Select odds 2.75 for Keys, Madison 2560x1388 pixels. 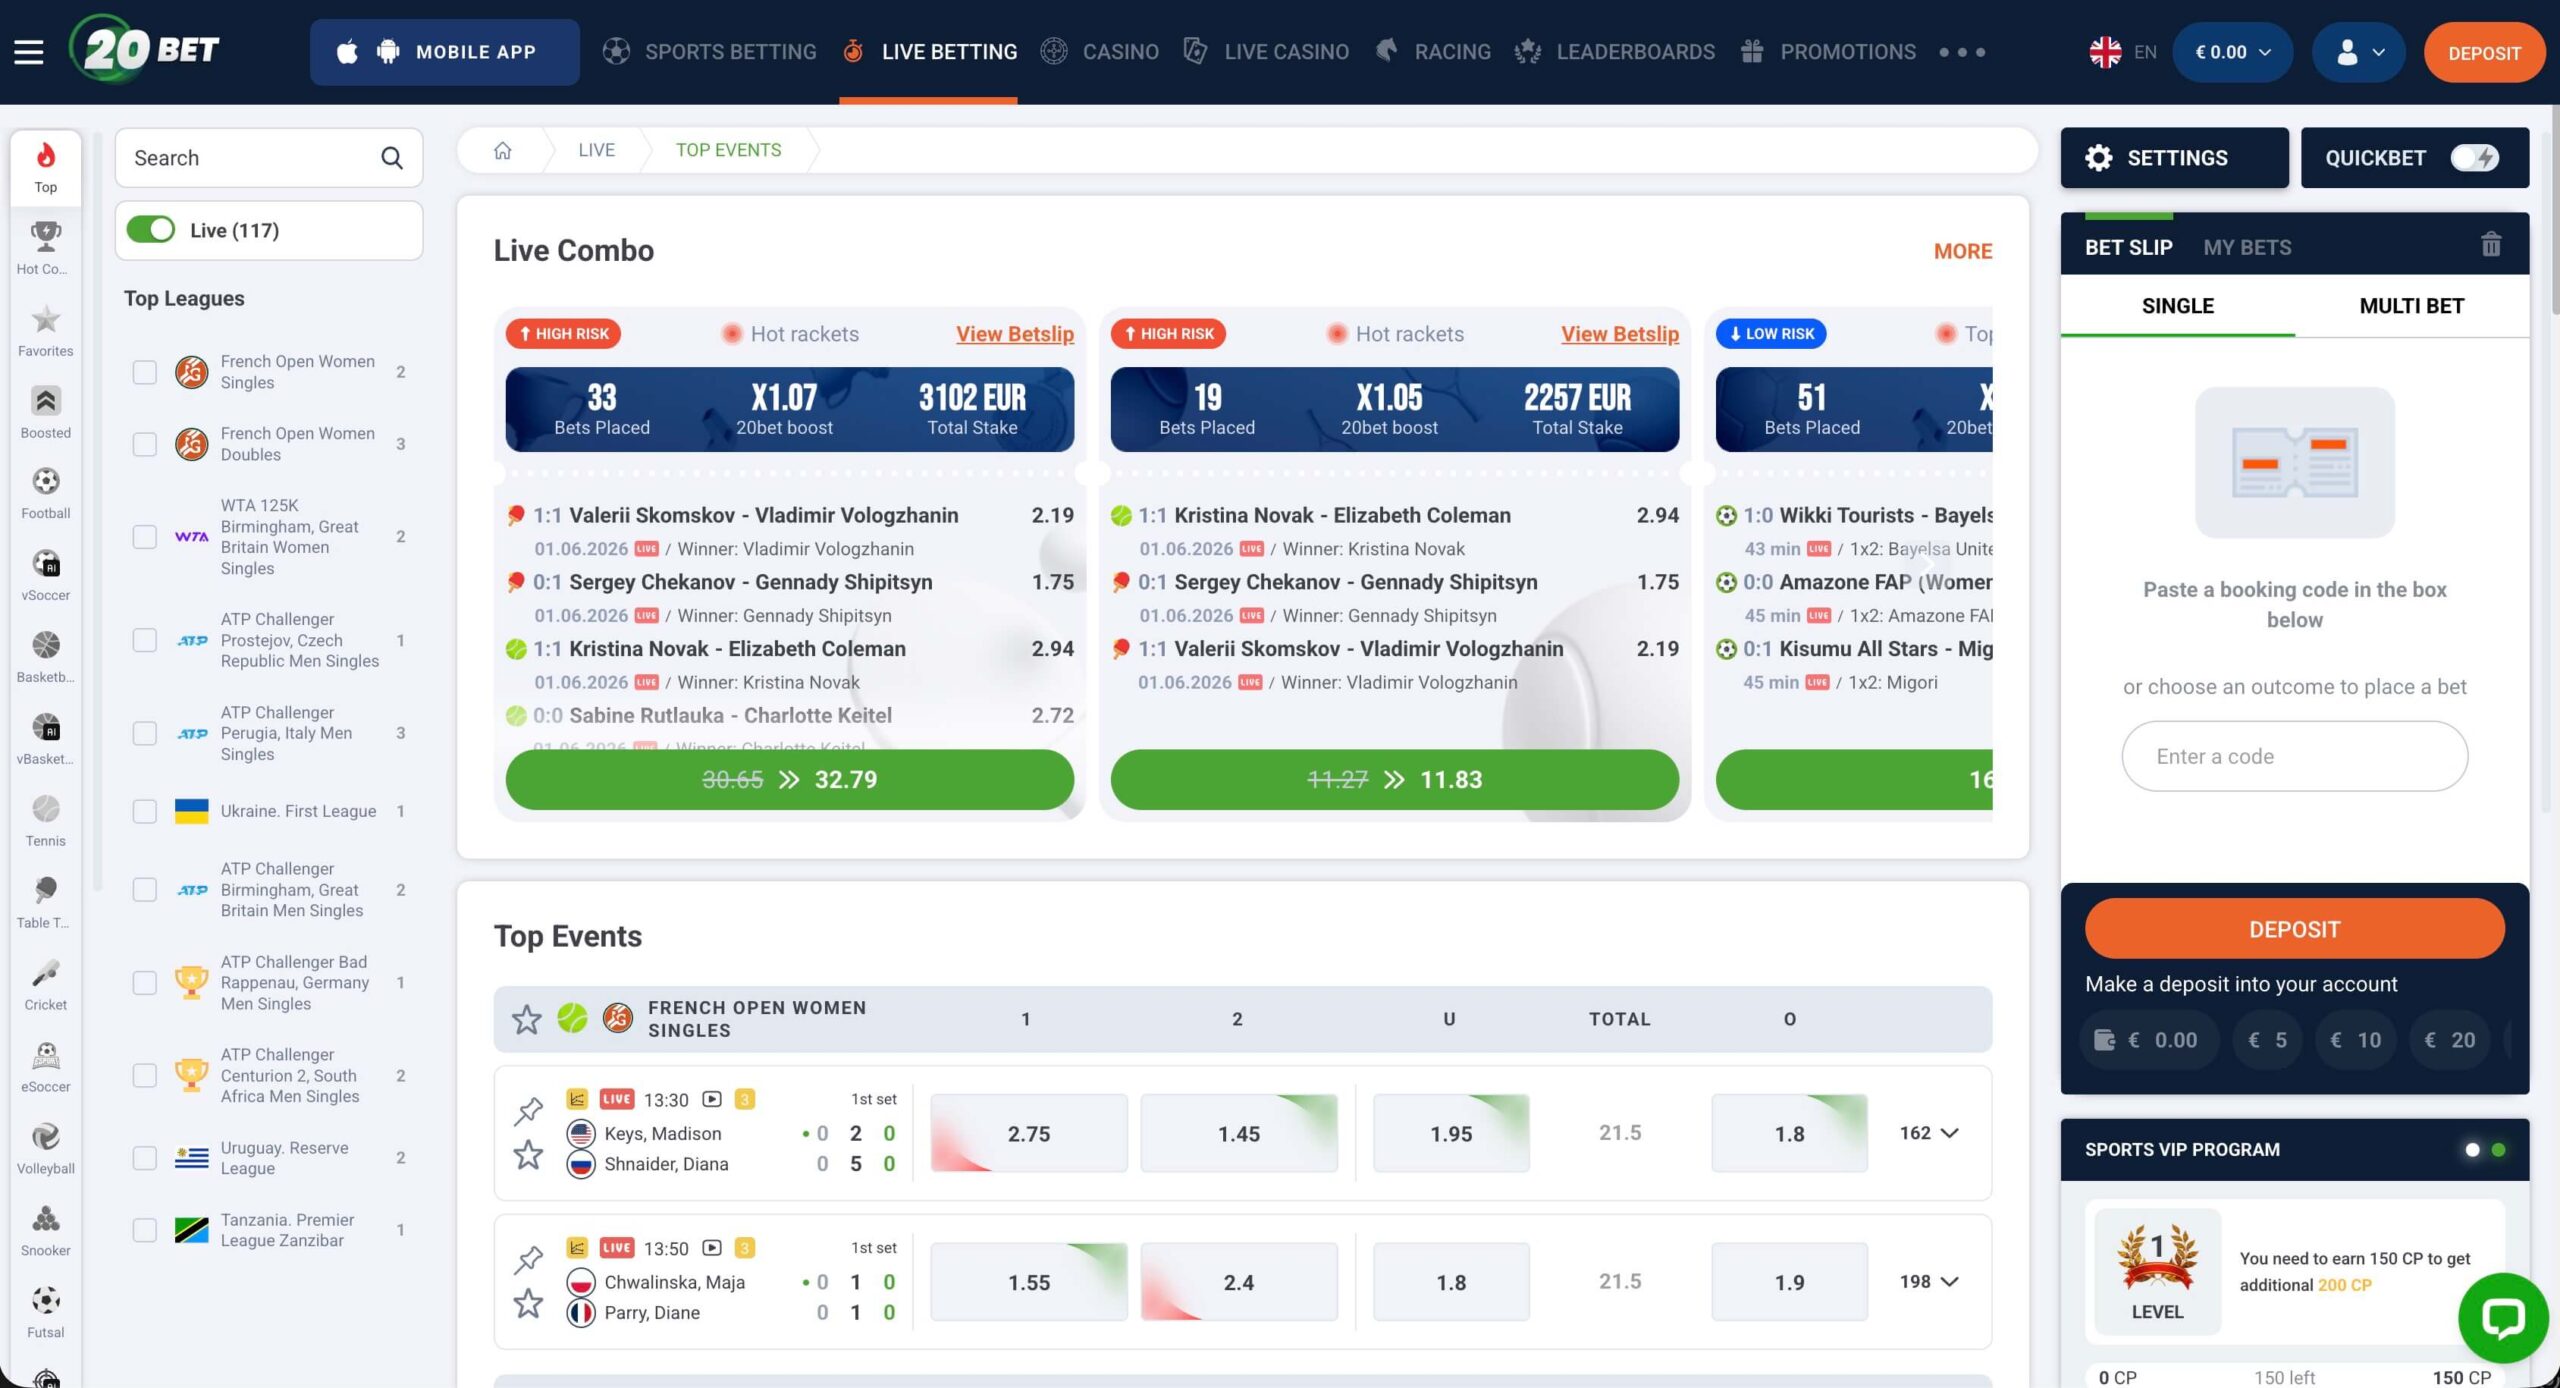[1028, 1133]
